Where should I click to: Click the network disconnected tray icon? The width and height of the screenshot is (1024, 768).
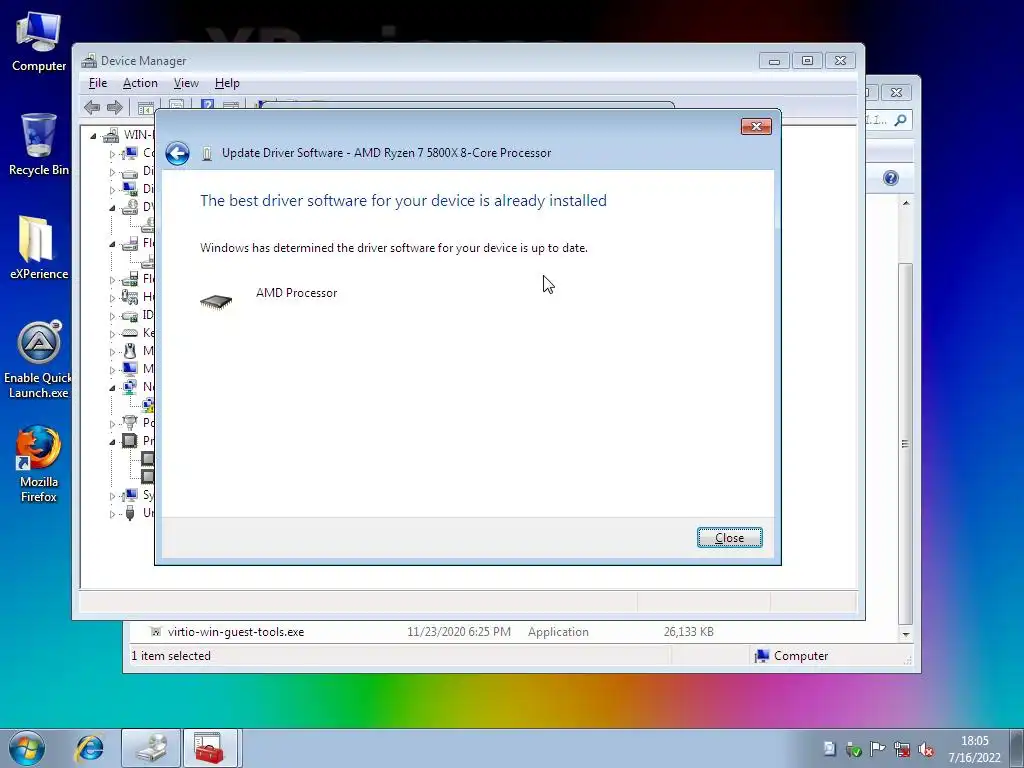click(x=902, y=750)
